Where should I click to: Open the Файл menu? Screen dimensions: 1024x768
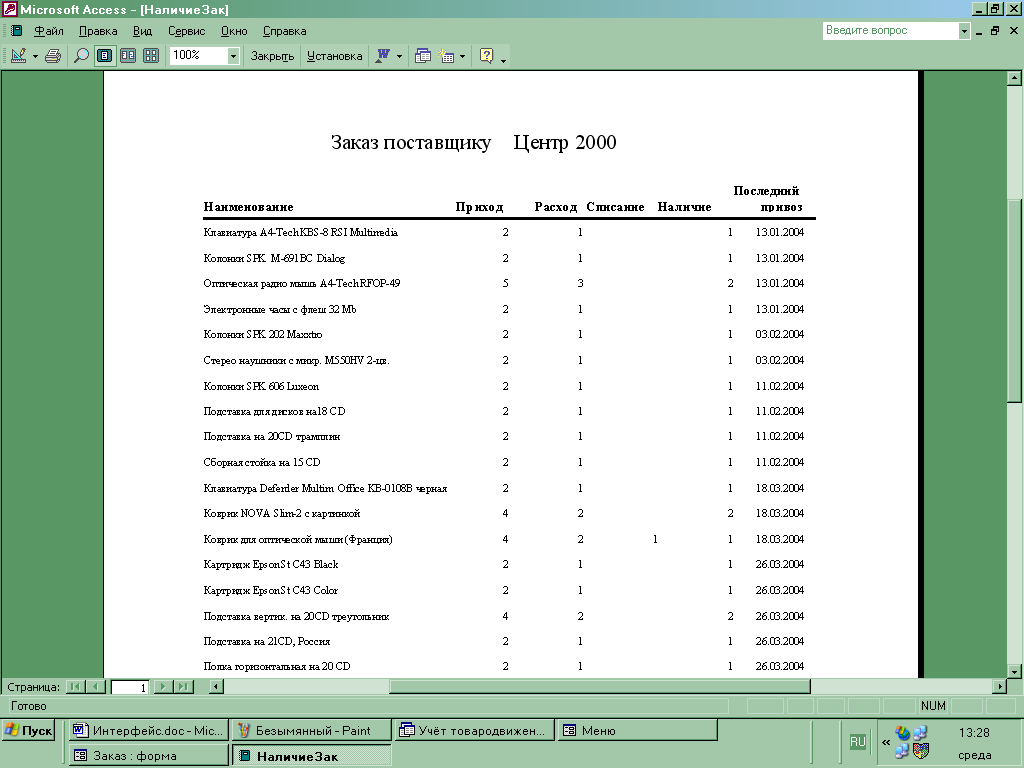pyautogui.click(x=48, y=31)
